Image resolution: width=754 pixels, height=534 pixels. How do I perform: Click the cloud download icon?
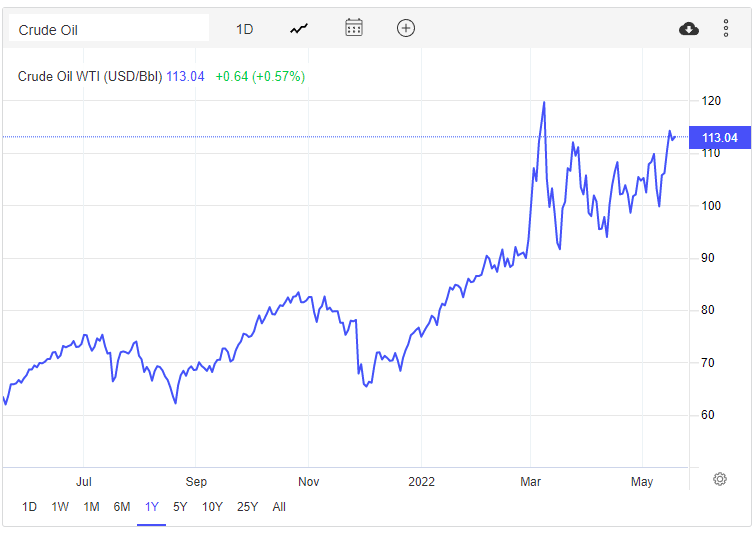coord(688,28)
